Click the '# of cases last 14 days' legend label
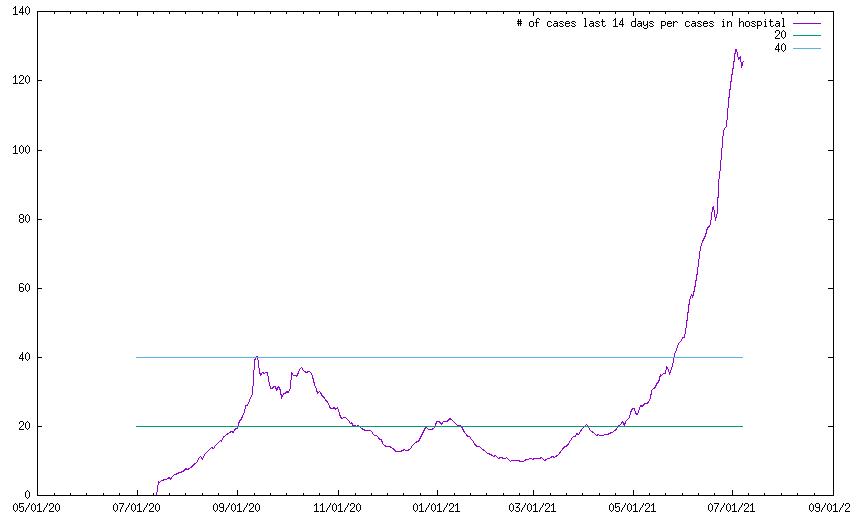The image size is (851, 522). pyautogui.click(x=650, y=22)
